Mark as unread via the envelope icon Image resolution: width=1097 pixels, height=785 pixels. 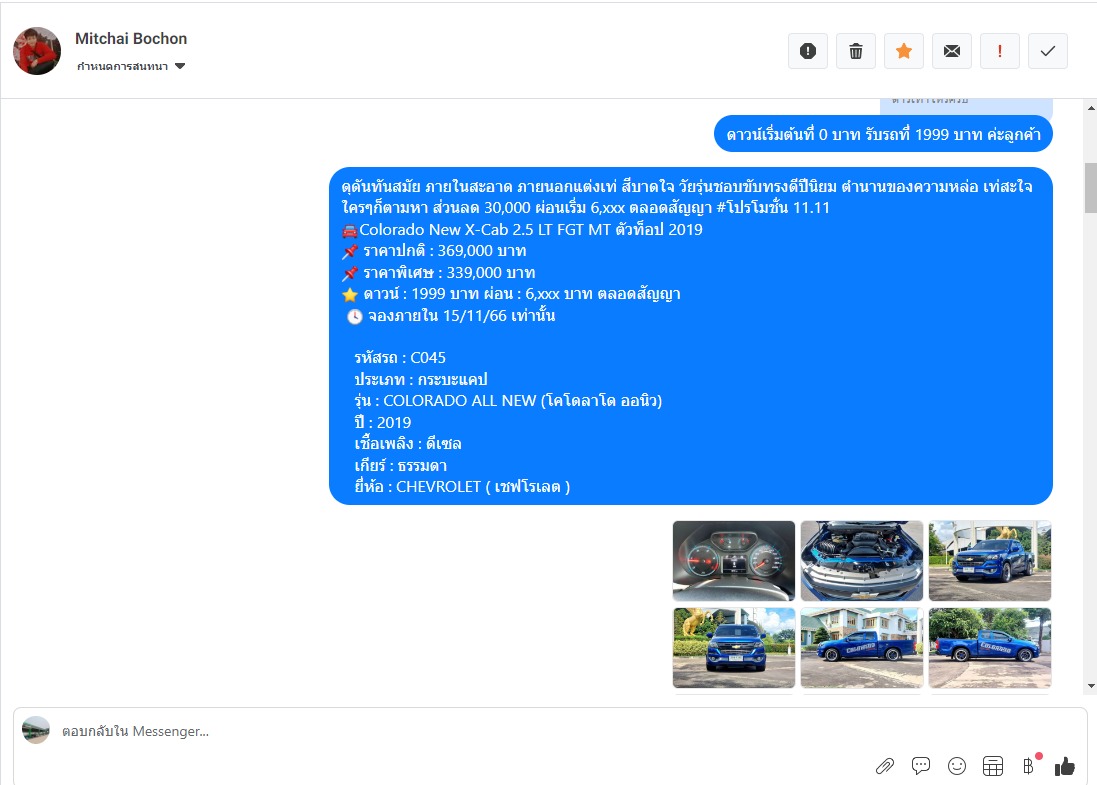point(951,51)
